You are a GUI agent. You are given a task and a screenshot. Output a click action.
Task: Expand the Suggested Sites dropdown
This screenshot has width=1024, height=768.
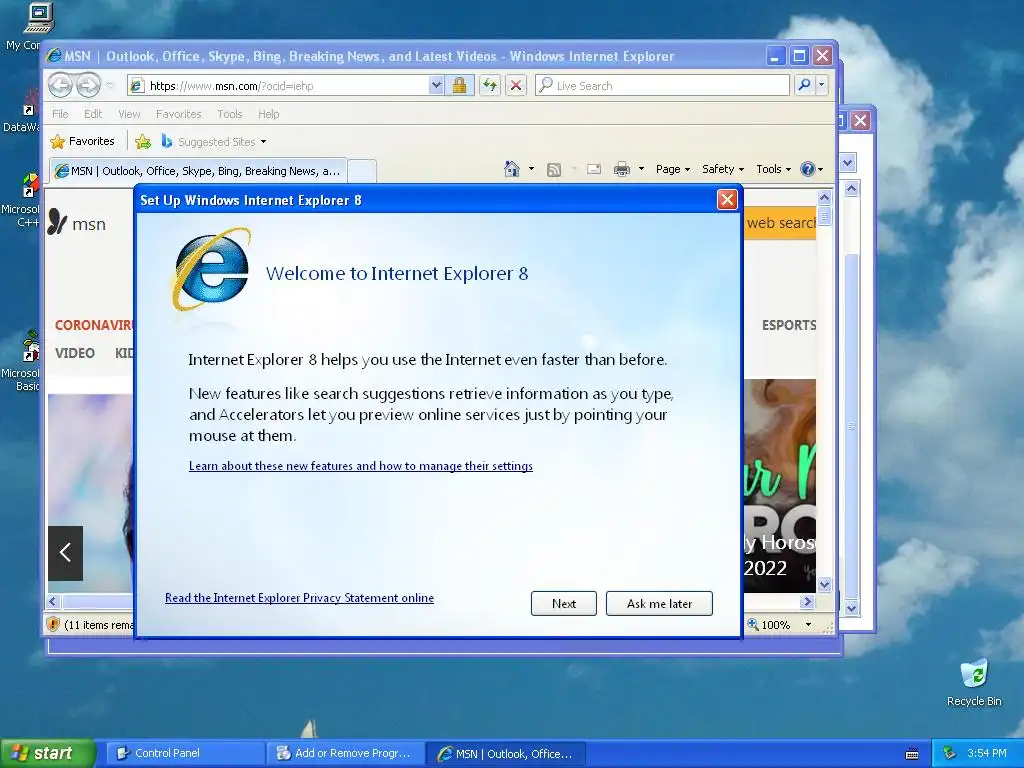point(263,142)
